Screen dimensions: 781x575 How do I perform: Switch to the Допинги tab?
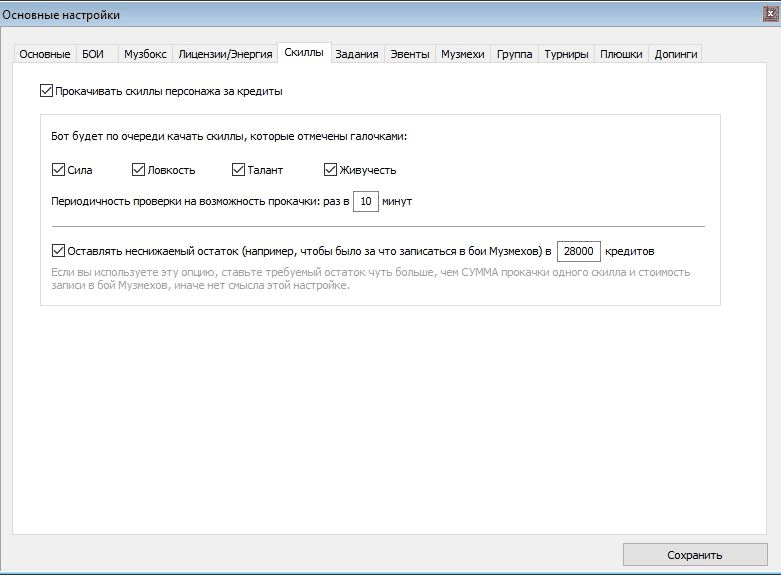tap(676, 54)
